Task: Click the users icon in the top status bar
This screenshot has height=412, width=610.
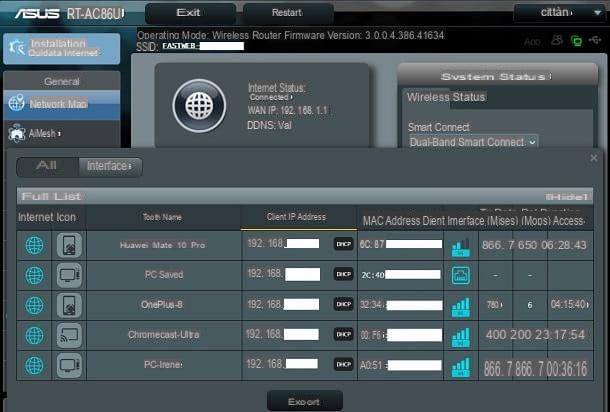Action: pyautogui.click(x=557, y=40)
